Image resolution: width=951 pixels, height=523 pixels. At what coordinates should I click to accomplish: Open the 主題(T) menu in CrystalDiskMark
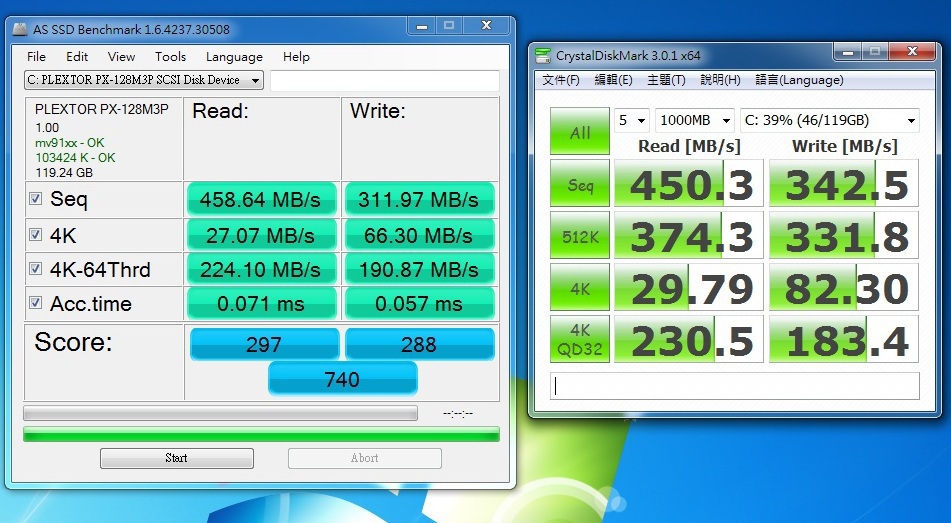pos(666,80)
